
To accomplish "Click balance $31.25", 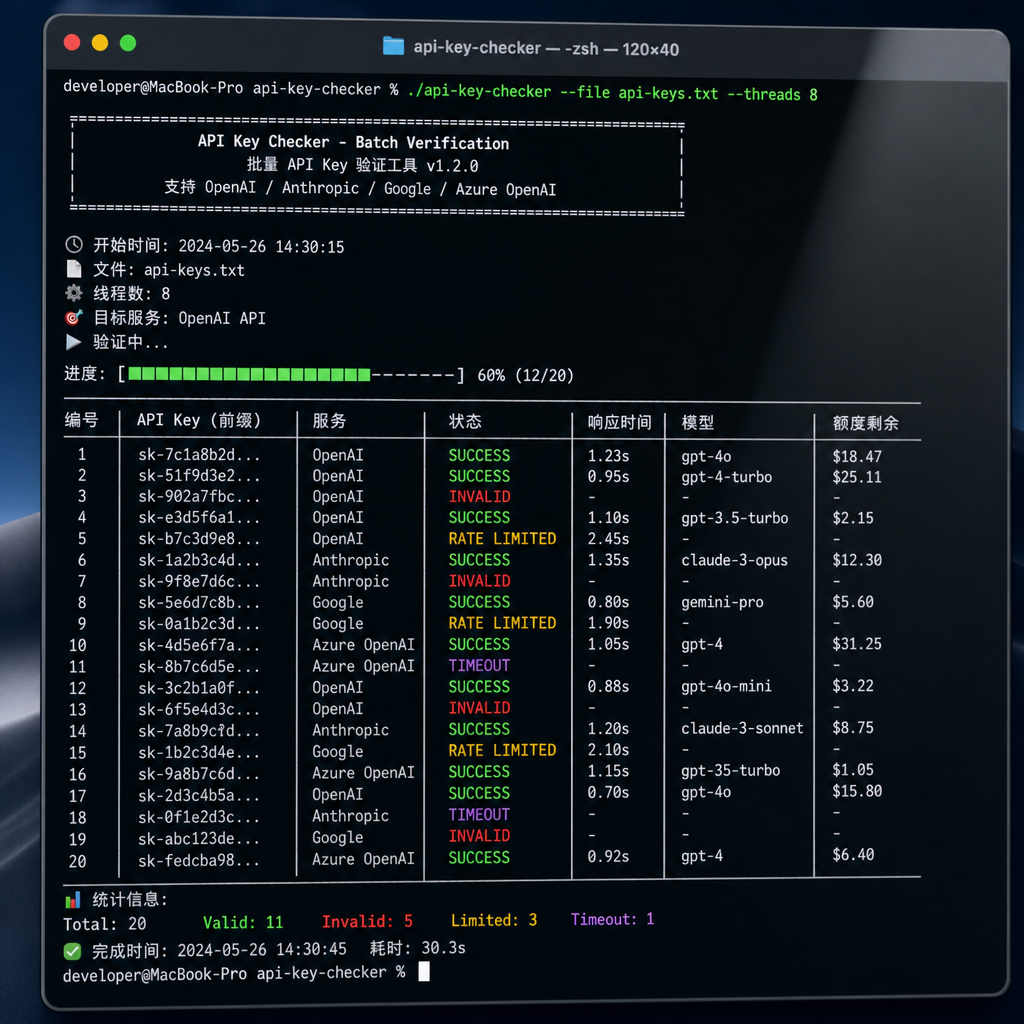I will coord(857,644).
